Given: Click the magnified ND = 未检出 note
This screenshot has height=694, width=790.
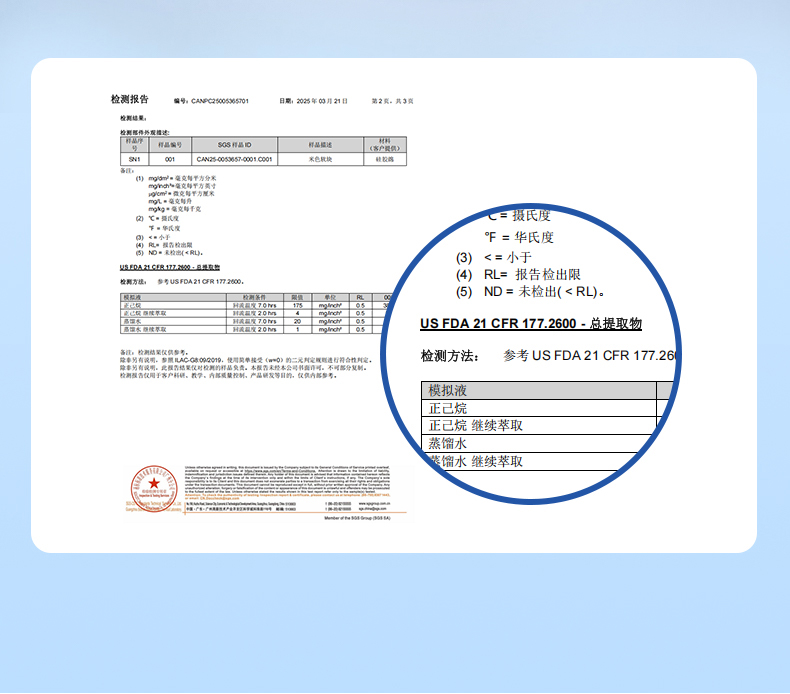Looking at the screenshot, I should (545, 292).
